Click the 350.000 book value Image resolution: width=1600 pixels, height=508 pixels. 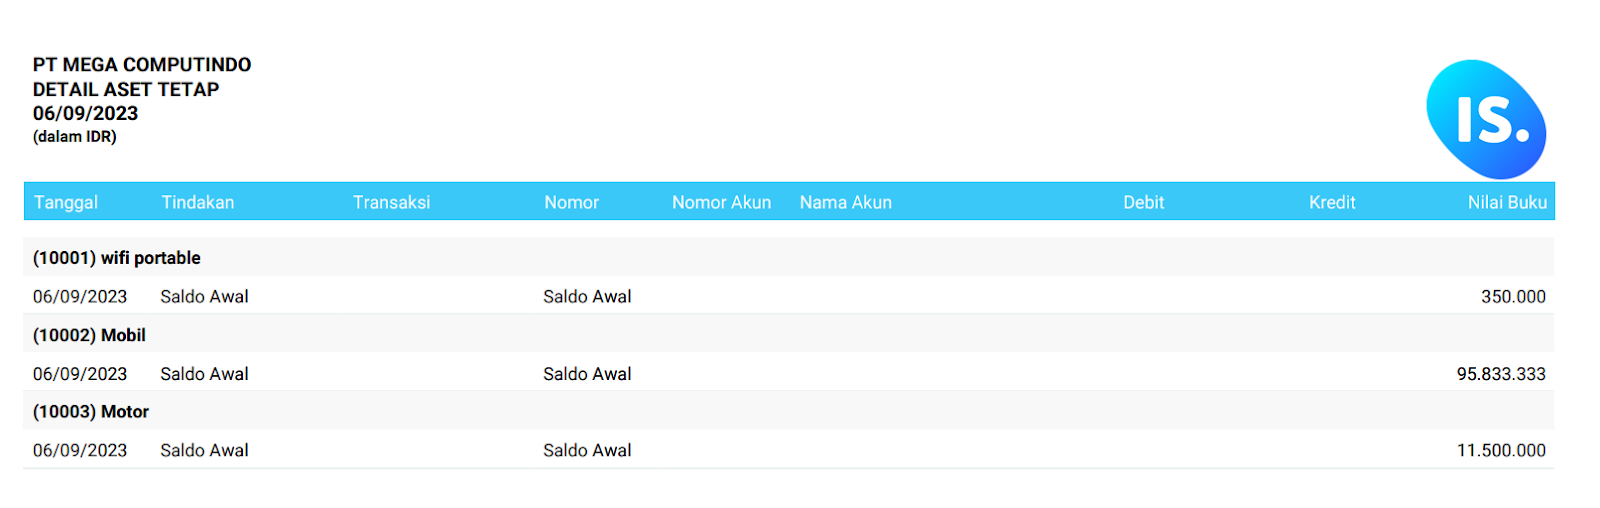coord(1512,297)
